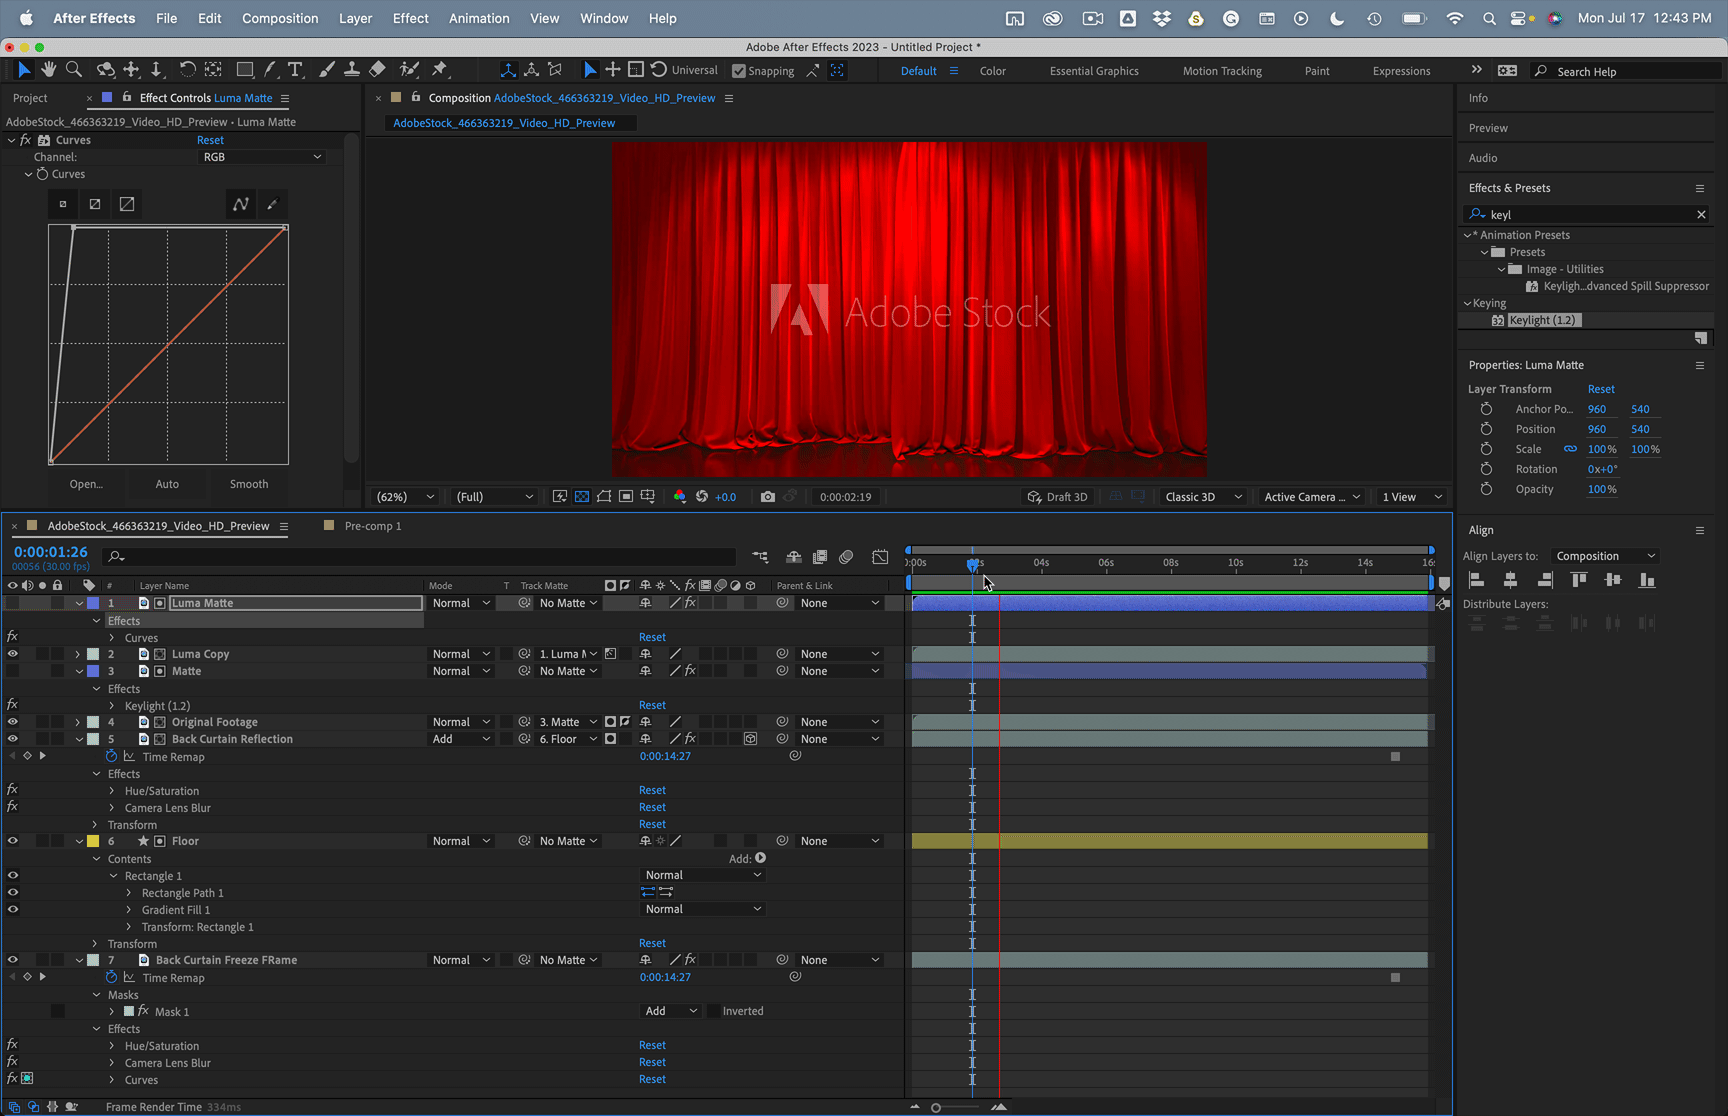Align layers to the bottom edge
Image resolution: width=1728 pixels, height=1116 pixels.
[x=1647, y=580]
